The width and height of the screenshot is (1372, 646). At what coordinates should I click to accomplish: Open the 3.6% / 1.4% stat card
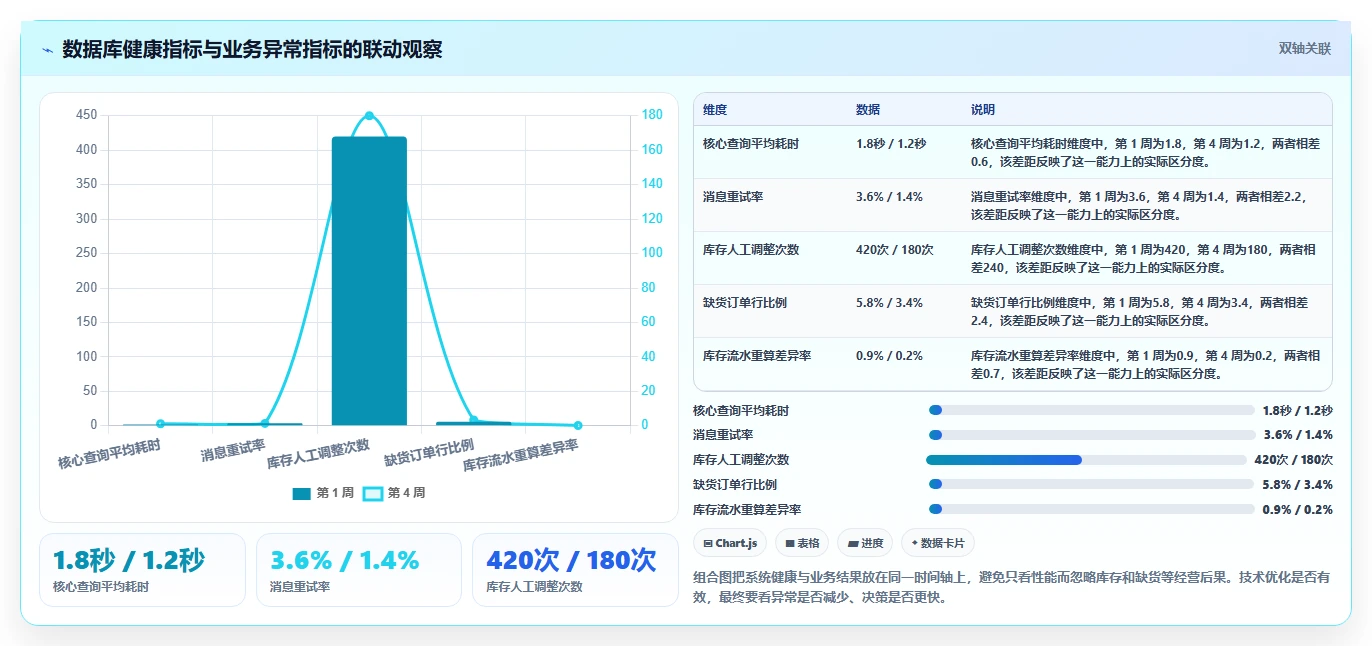pos(359,570)
